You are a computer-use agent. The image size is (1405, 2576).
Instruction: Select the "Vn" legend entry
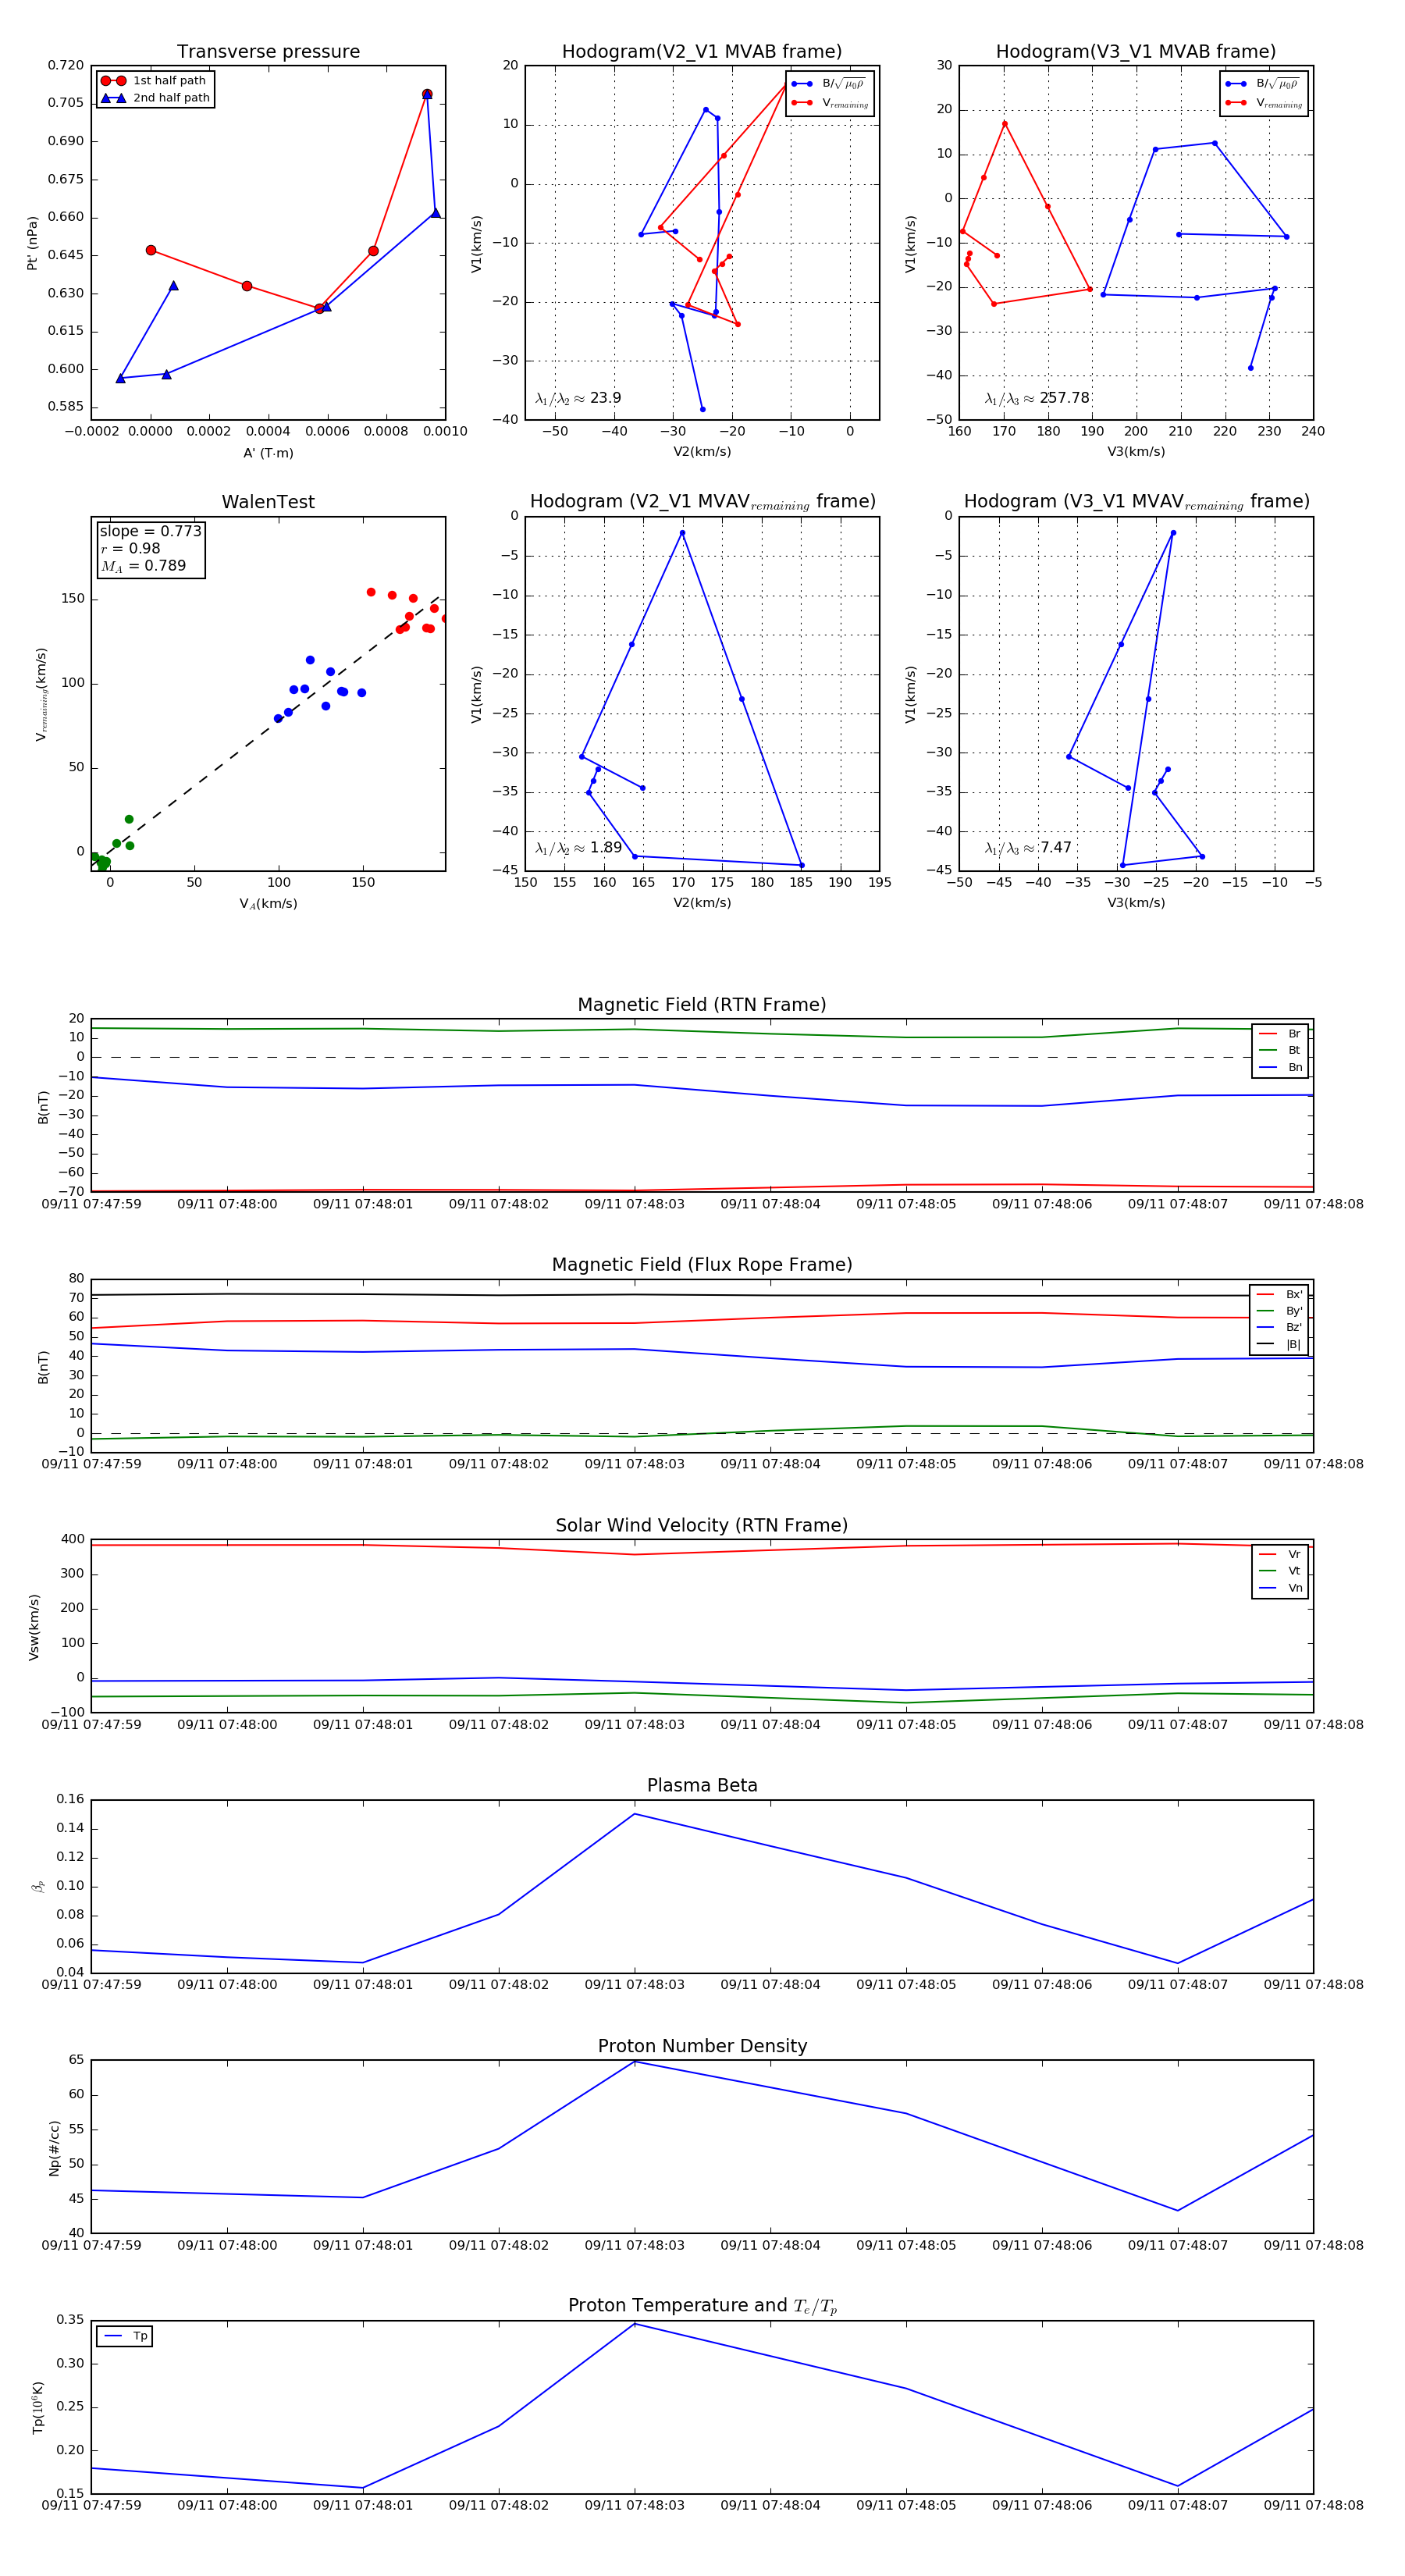click(x=1281, y=1588)
